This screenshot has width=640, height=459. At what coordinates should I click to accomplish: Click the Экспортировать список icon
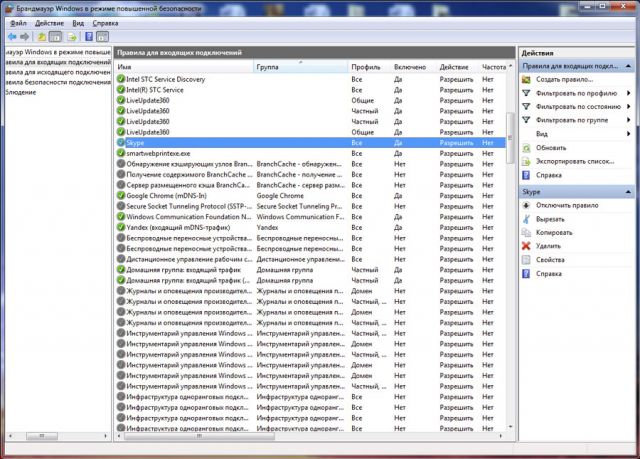click(x=527, y=162)
